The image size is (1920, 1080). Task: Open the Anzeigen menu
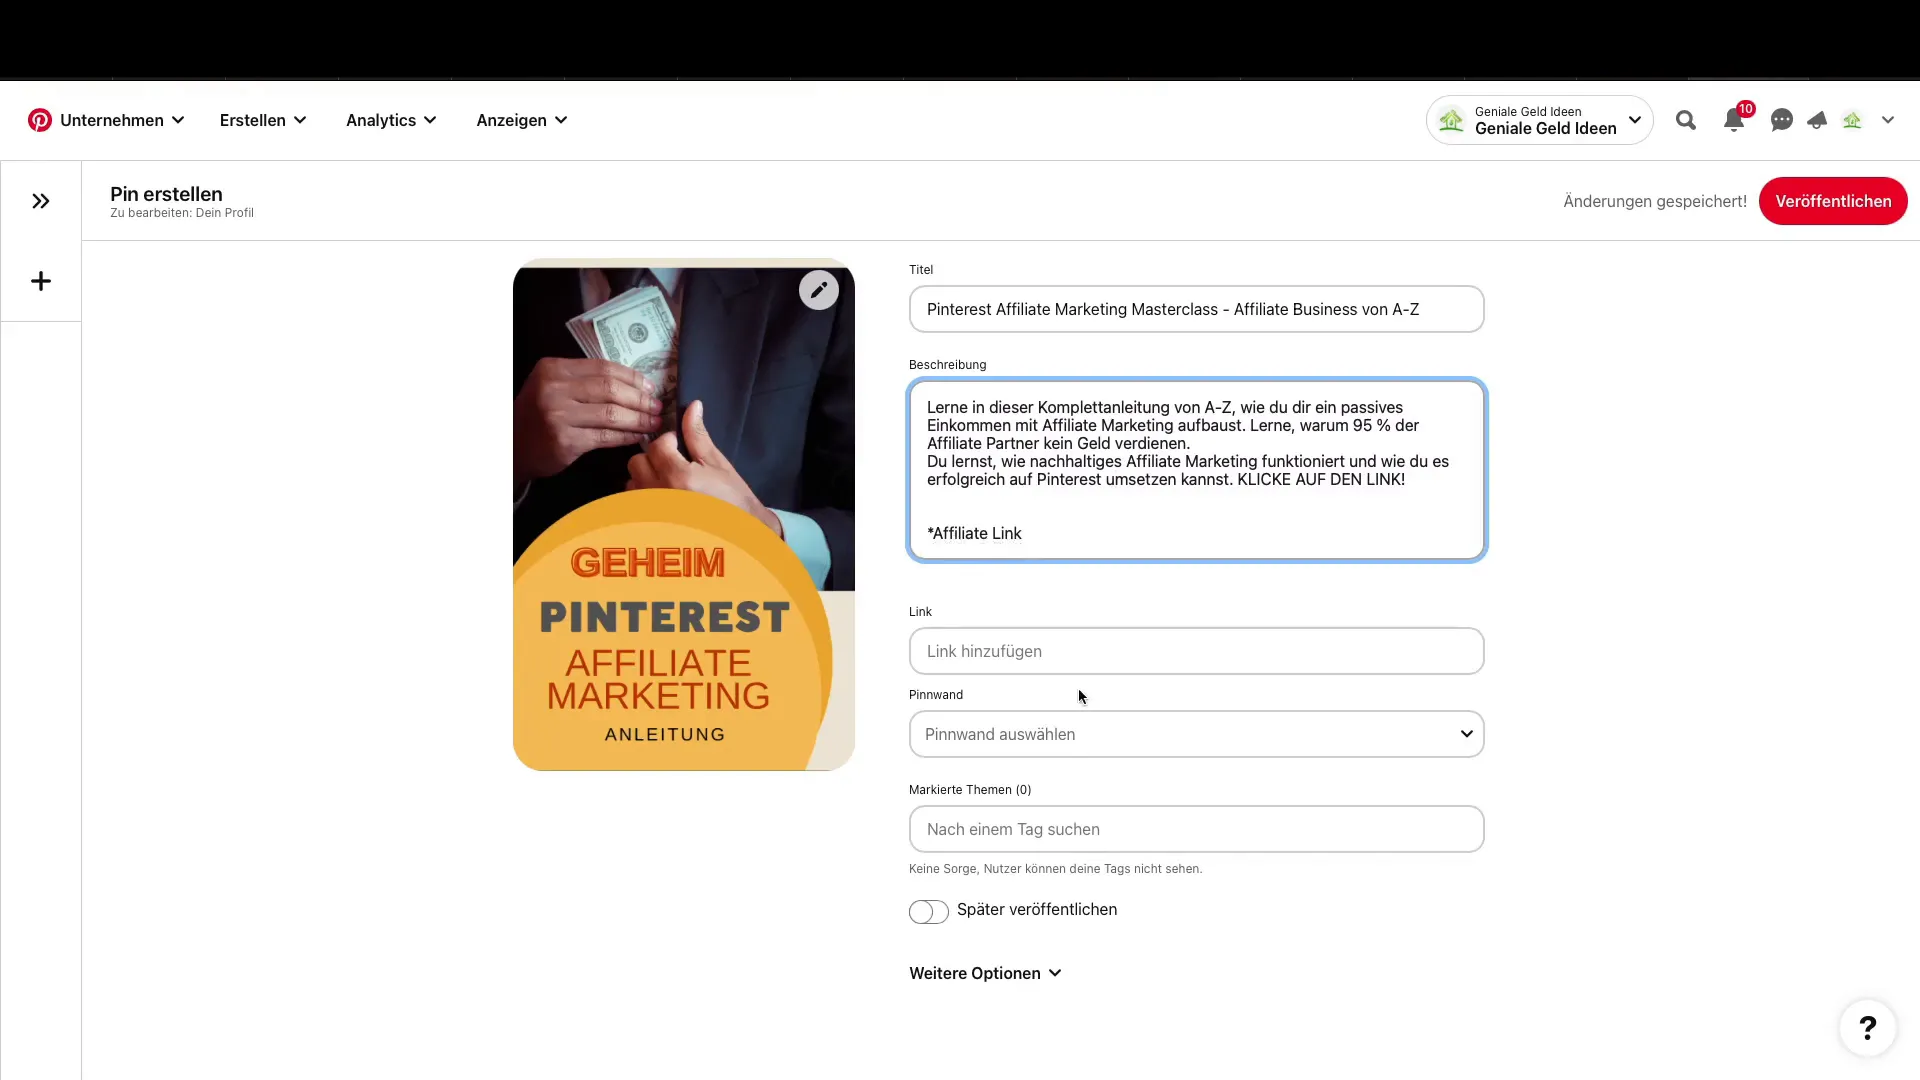[x=521, y=120]
